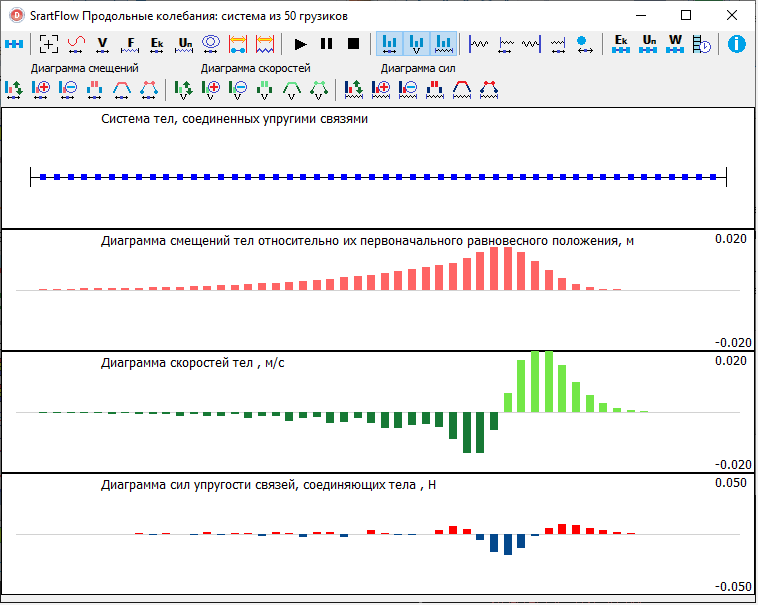This screenshot has width=758, height=605.
Task: Auto-scale the force diagram (green arrows)
Action: 354,90
